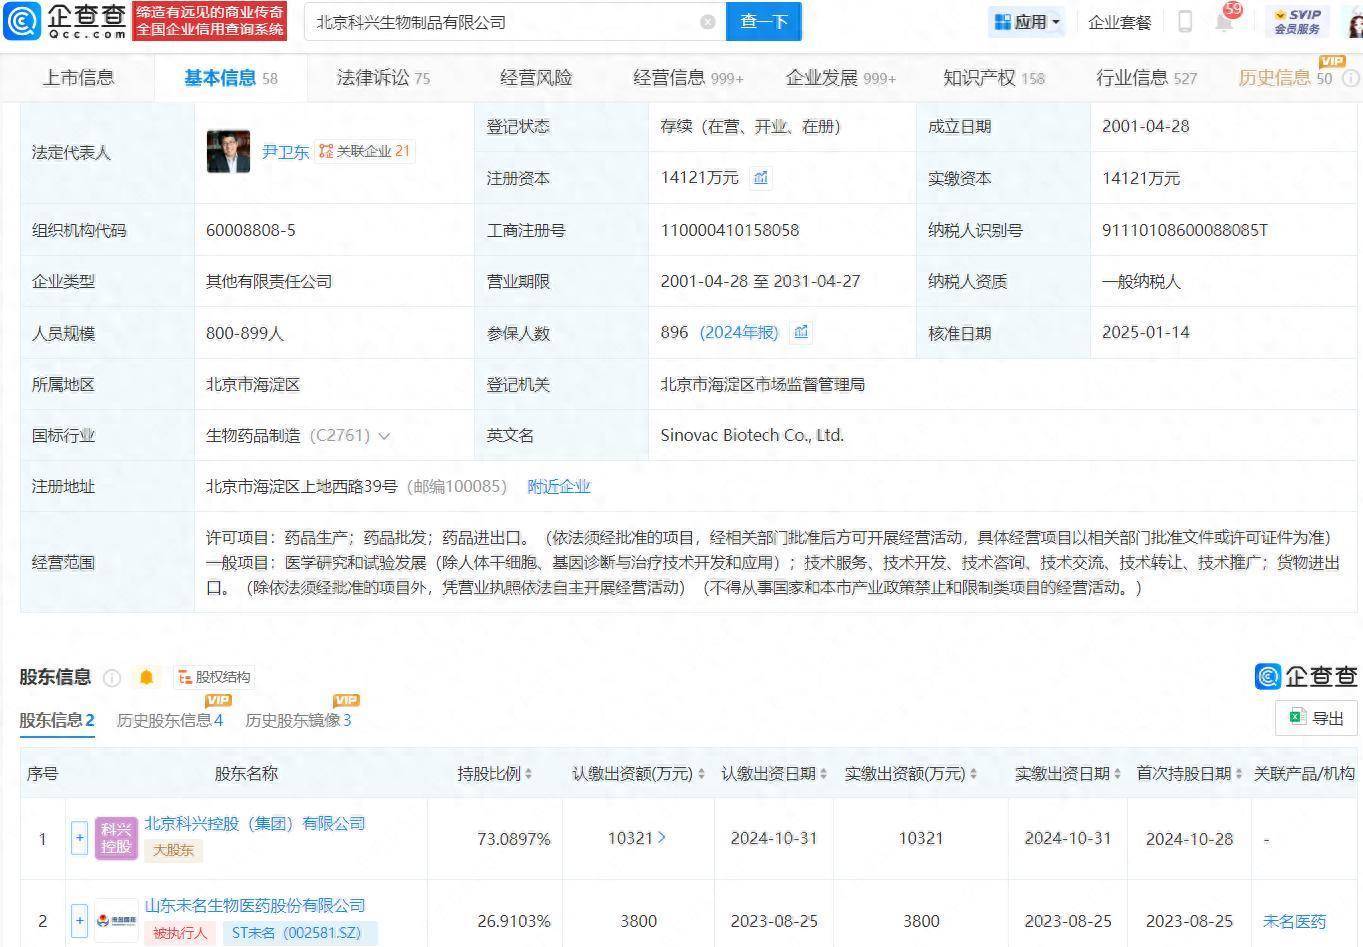Click the 26.9103% shareholding value
This screenshot has width=1363, height=947.
[x=513, y=920]
